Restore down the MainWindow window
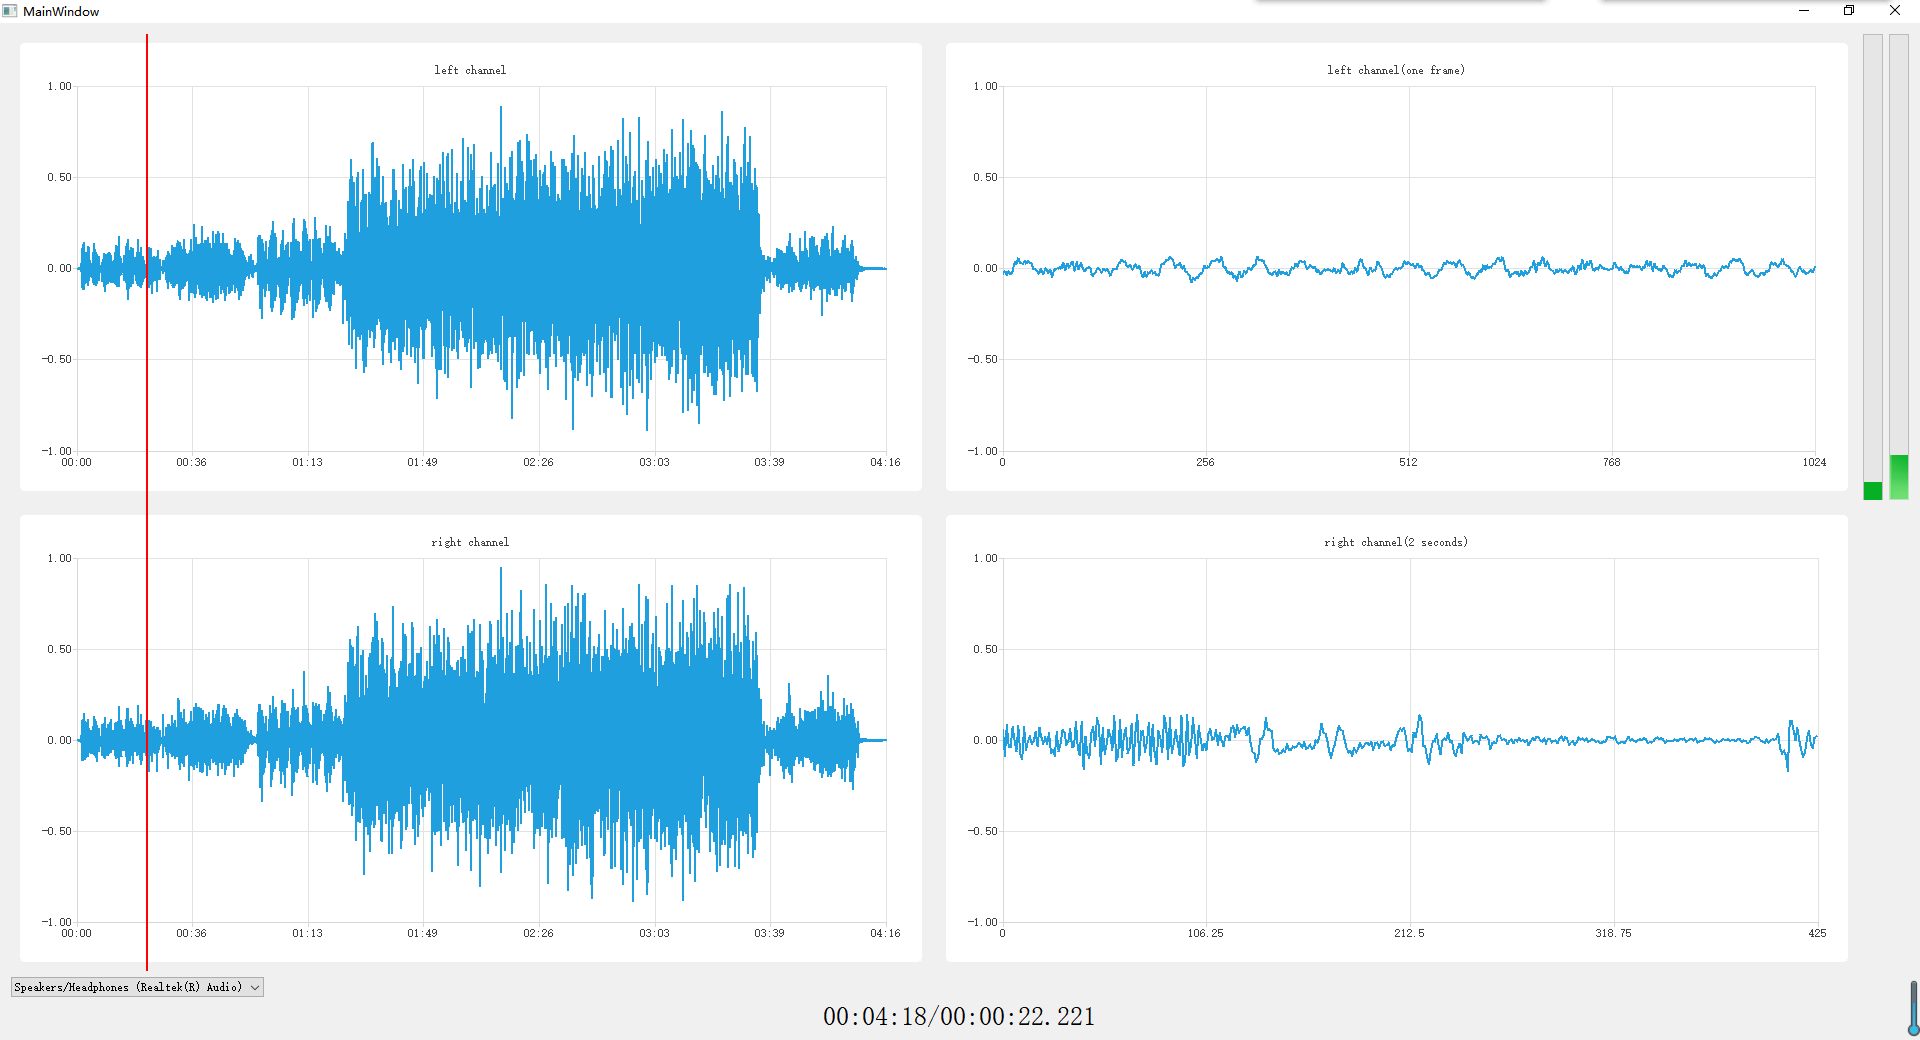Viewport: 1920px width, 1040px height. [x=1849, y=11]
